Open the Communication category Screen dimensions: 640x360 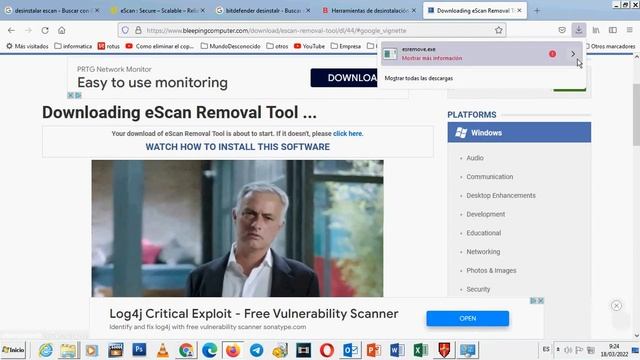[x=489, y=176]
